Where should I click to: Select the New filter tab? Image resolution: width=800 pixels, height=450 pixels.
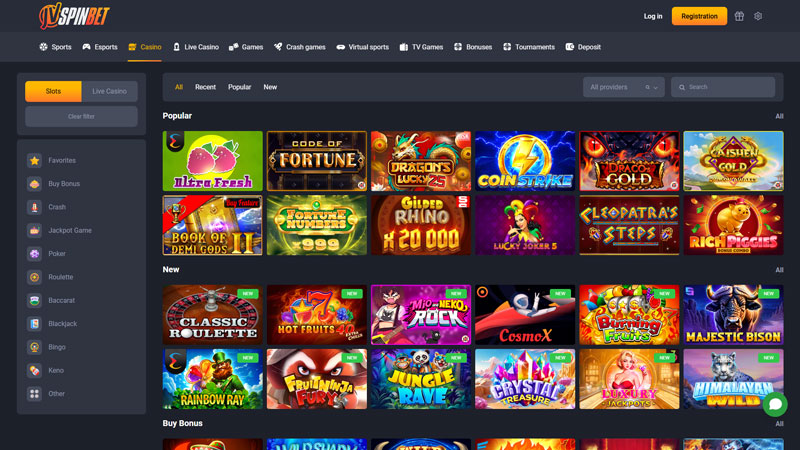[270, 87]
